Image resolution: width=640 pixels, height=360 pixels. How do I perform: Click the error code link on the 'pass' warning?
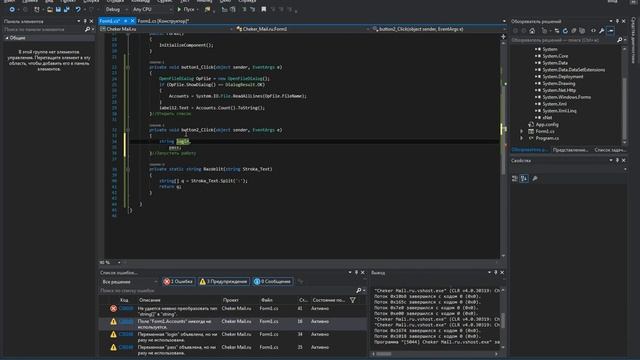click(126, 347)
